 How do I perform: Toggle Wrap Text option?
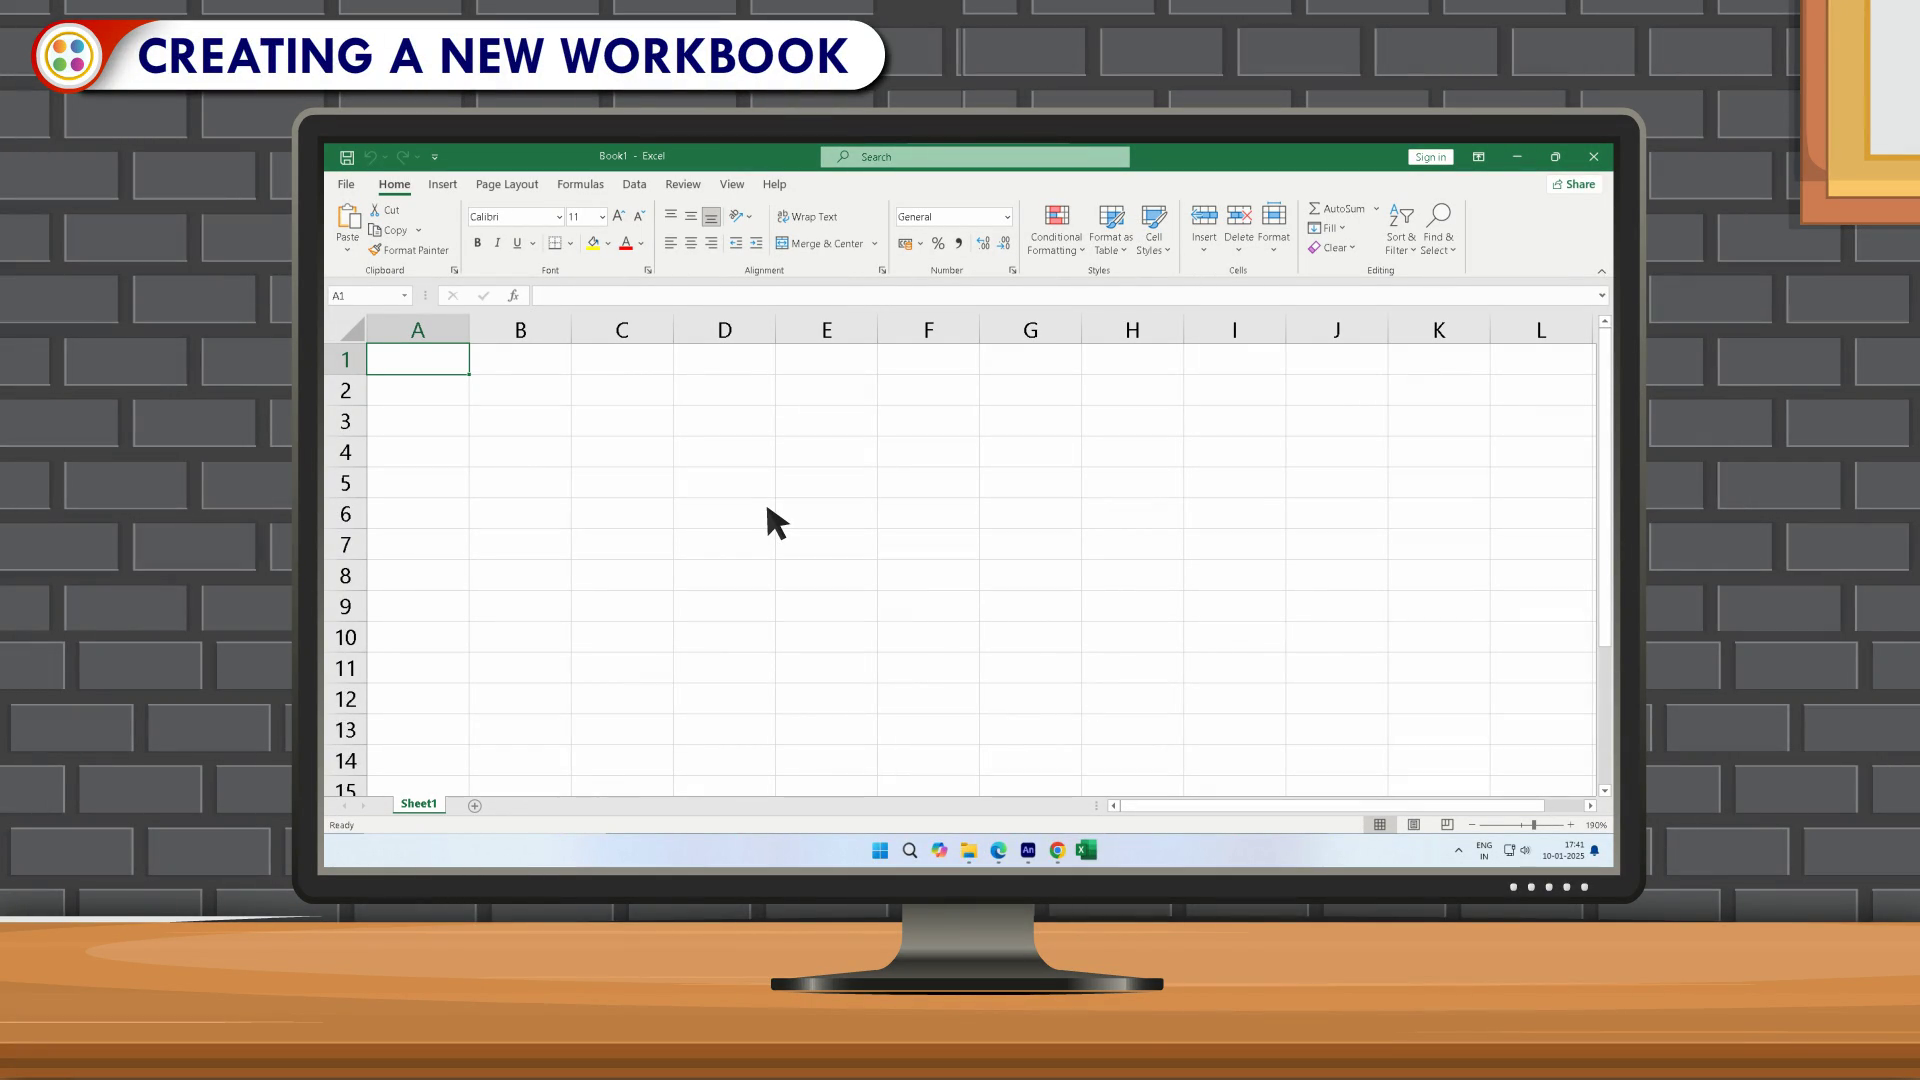[x=807, y=217]
